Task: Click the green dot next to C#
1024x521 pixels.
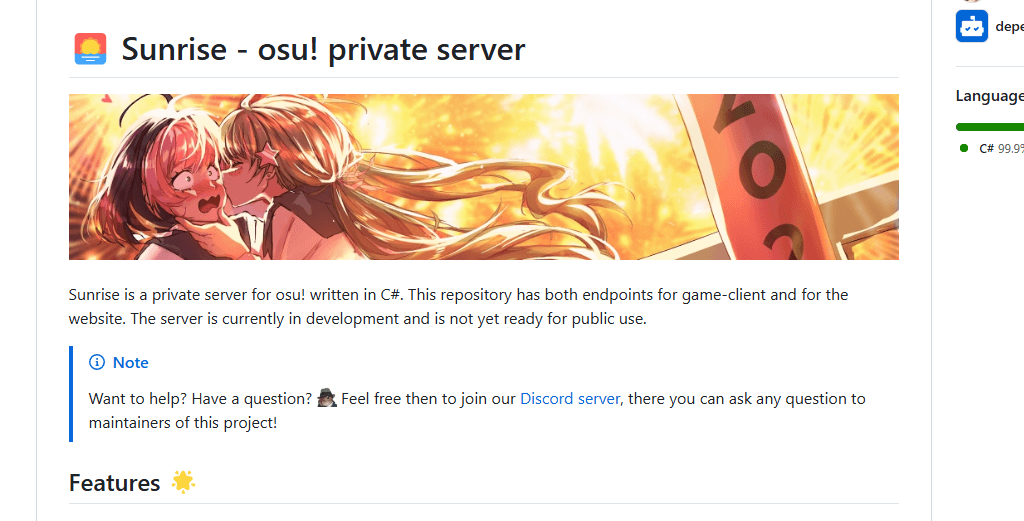Action: [964, 148]
